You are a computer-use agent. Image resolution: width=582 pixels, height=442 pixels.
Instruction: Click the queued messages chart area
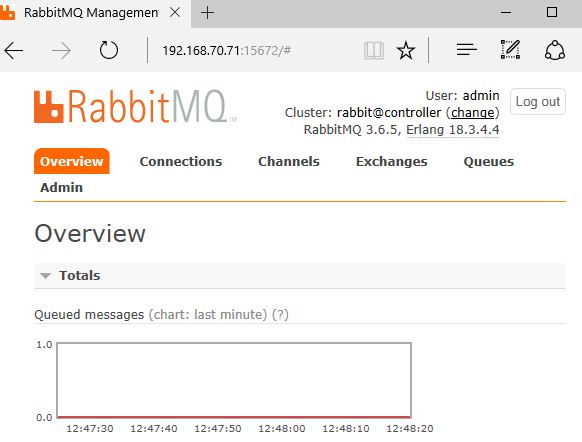point(234,380)
